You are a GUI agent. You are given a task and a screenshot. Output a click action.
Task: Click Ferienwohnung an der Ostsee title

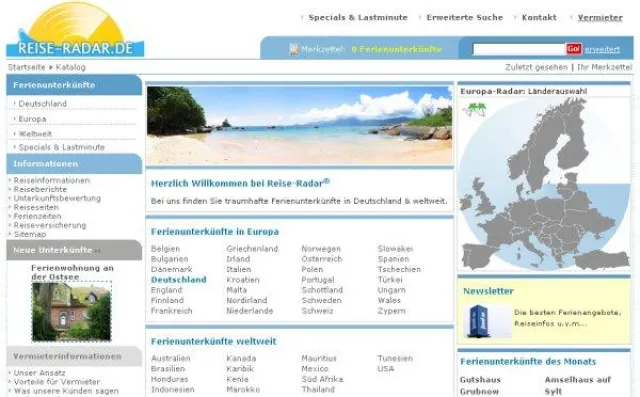coord(72,272)
